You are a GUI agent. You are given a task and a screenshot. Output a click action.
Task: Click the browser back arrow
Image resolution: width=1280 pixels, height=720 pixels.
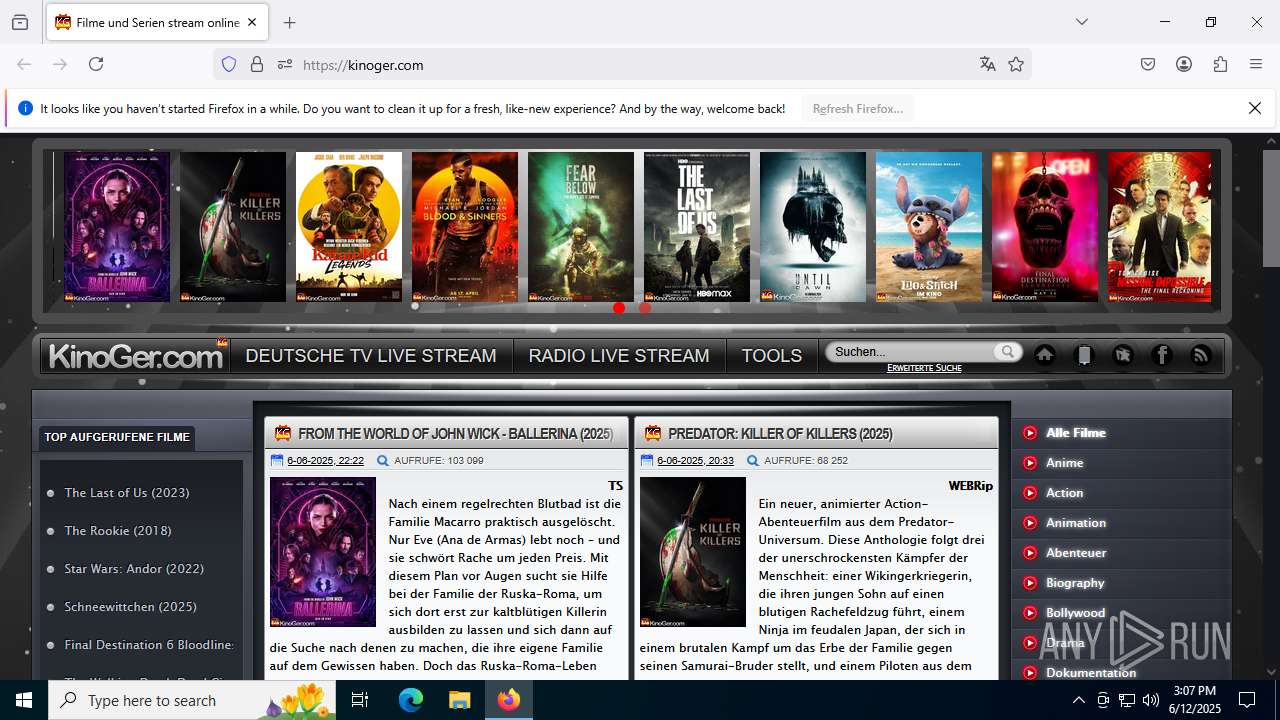(24, 64)
